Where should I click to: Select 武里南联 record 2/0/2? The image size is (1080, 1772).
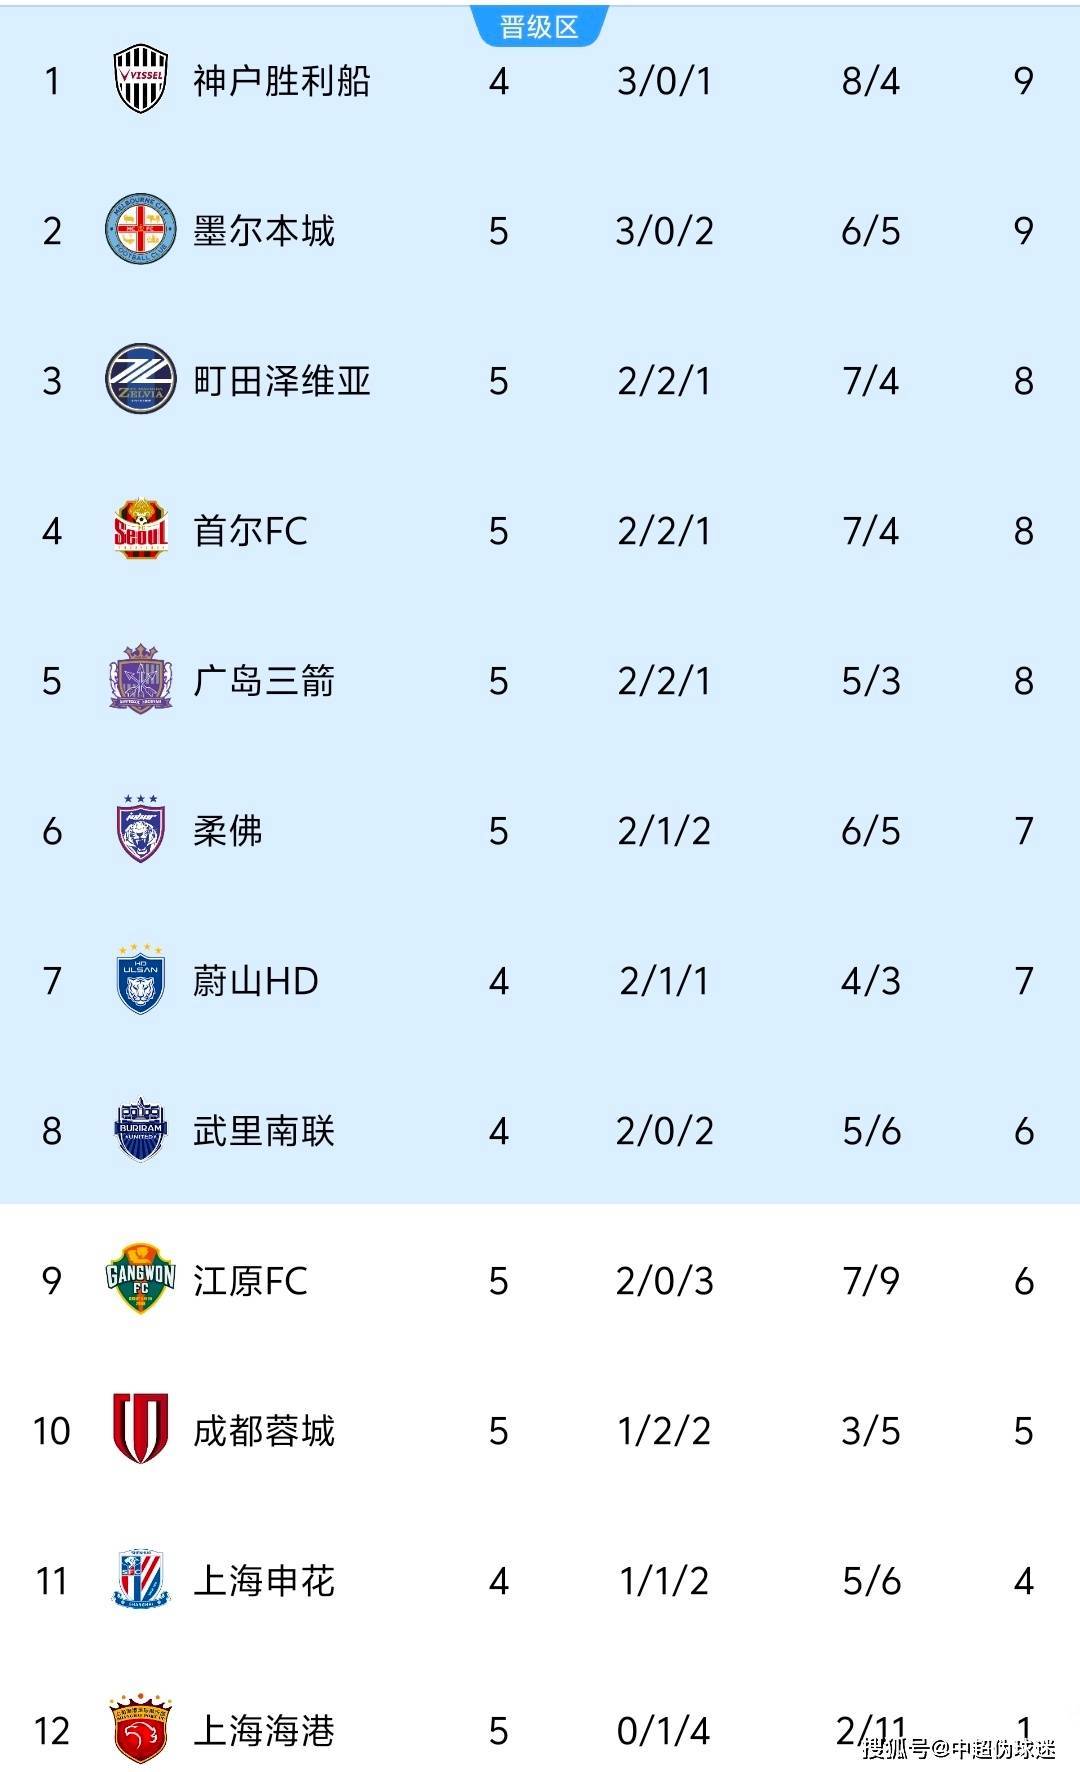[x=664, y=1131]
